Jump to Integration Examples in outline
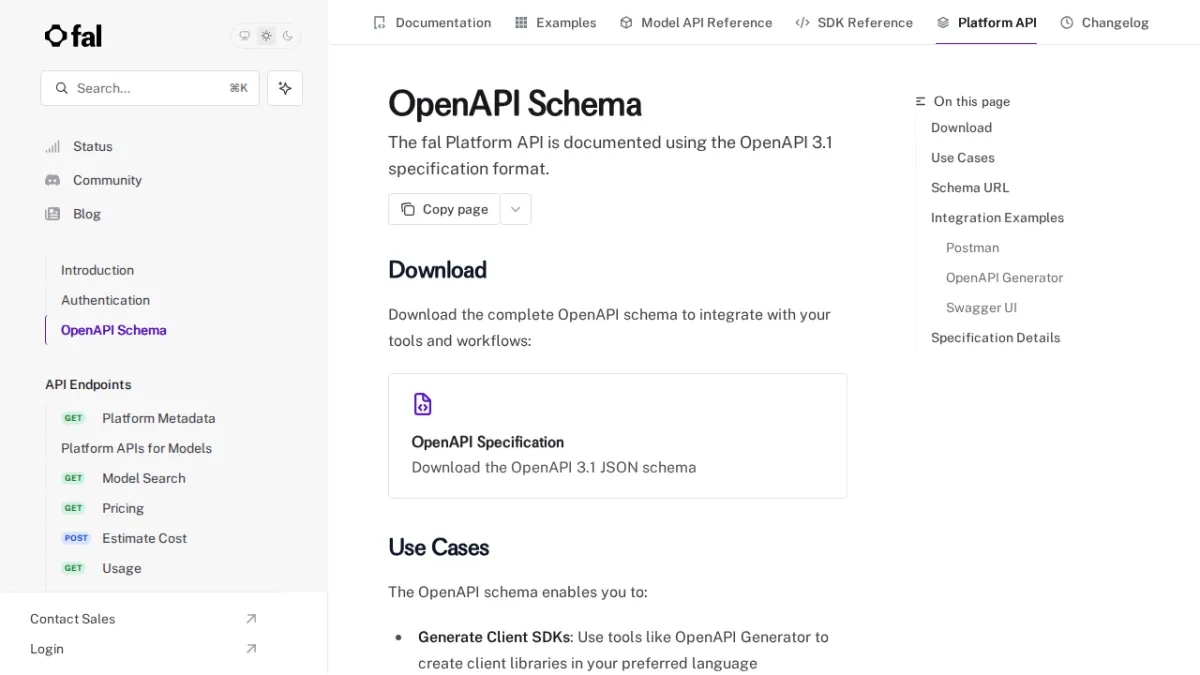 click(997, 217)
